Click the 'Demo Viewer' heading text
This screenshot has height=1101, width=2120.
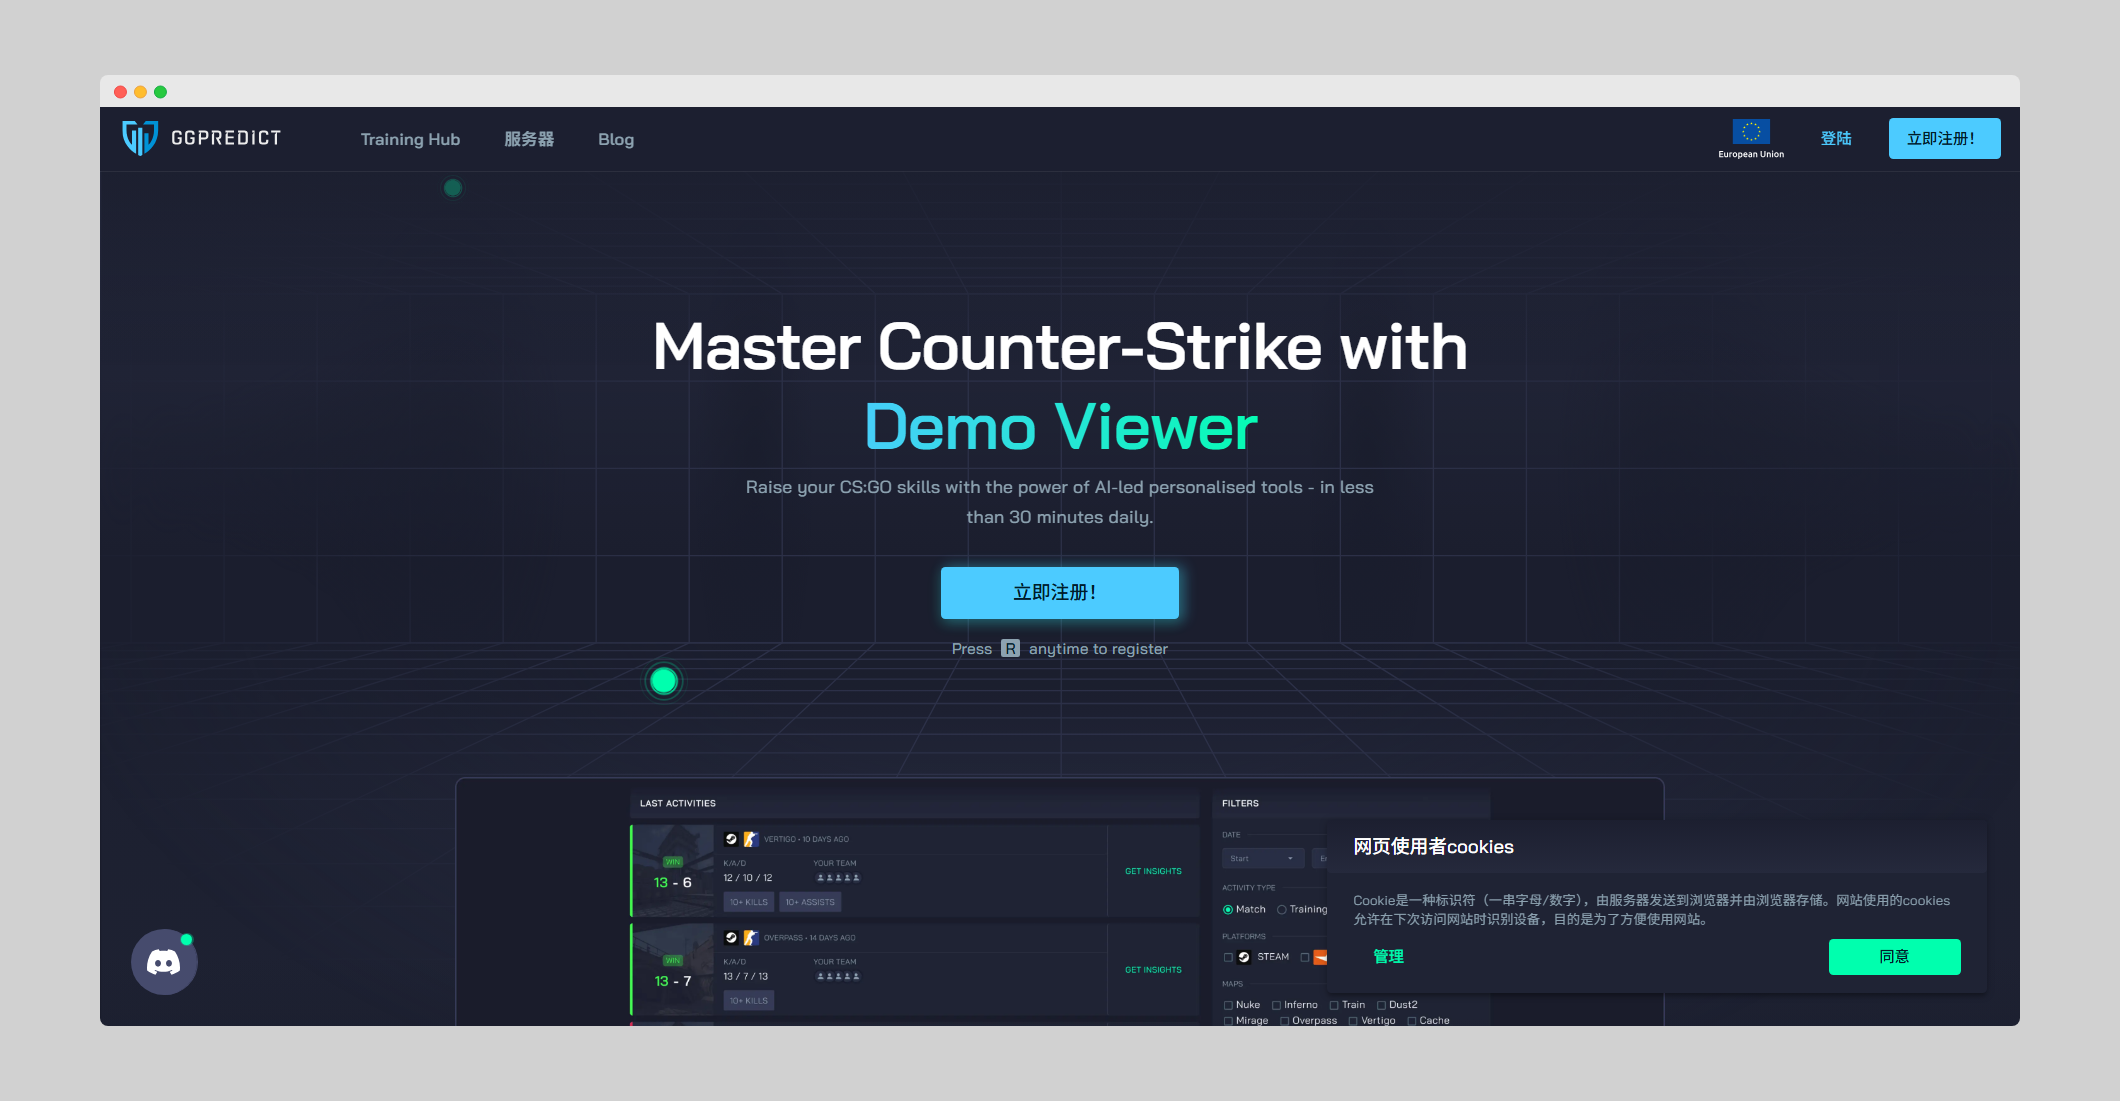click(1060, 428)
